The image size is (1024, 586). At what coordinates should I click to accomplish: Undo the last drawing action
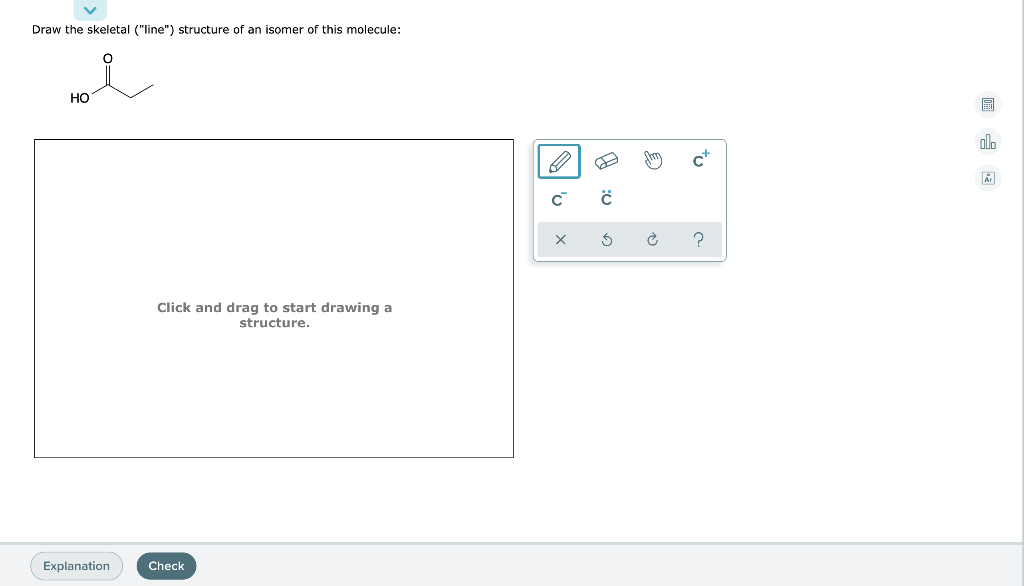coord(606,239)
